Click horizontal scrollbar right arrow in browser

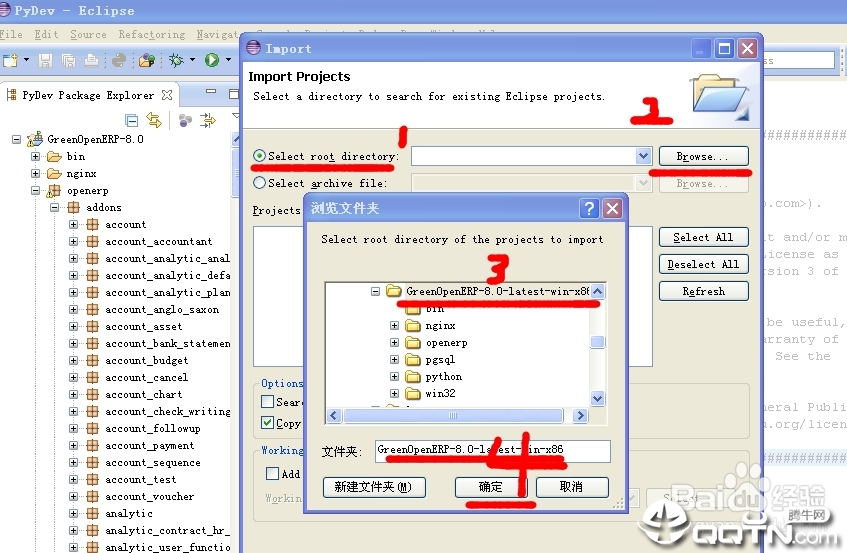(580, 415)
